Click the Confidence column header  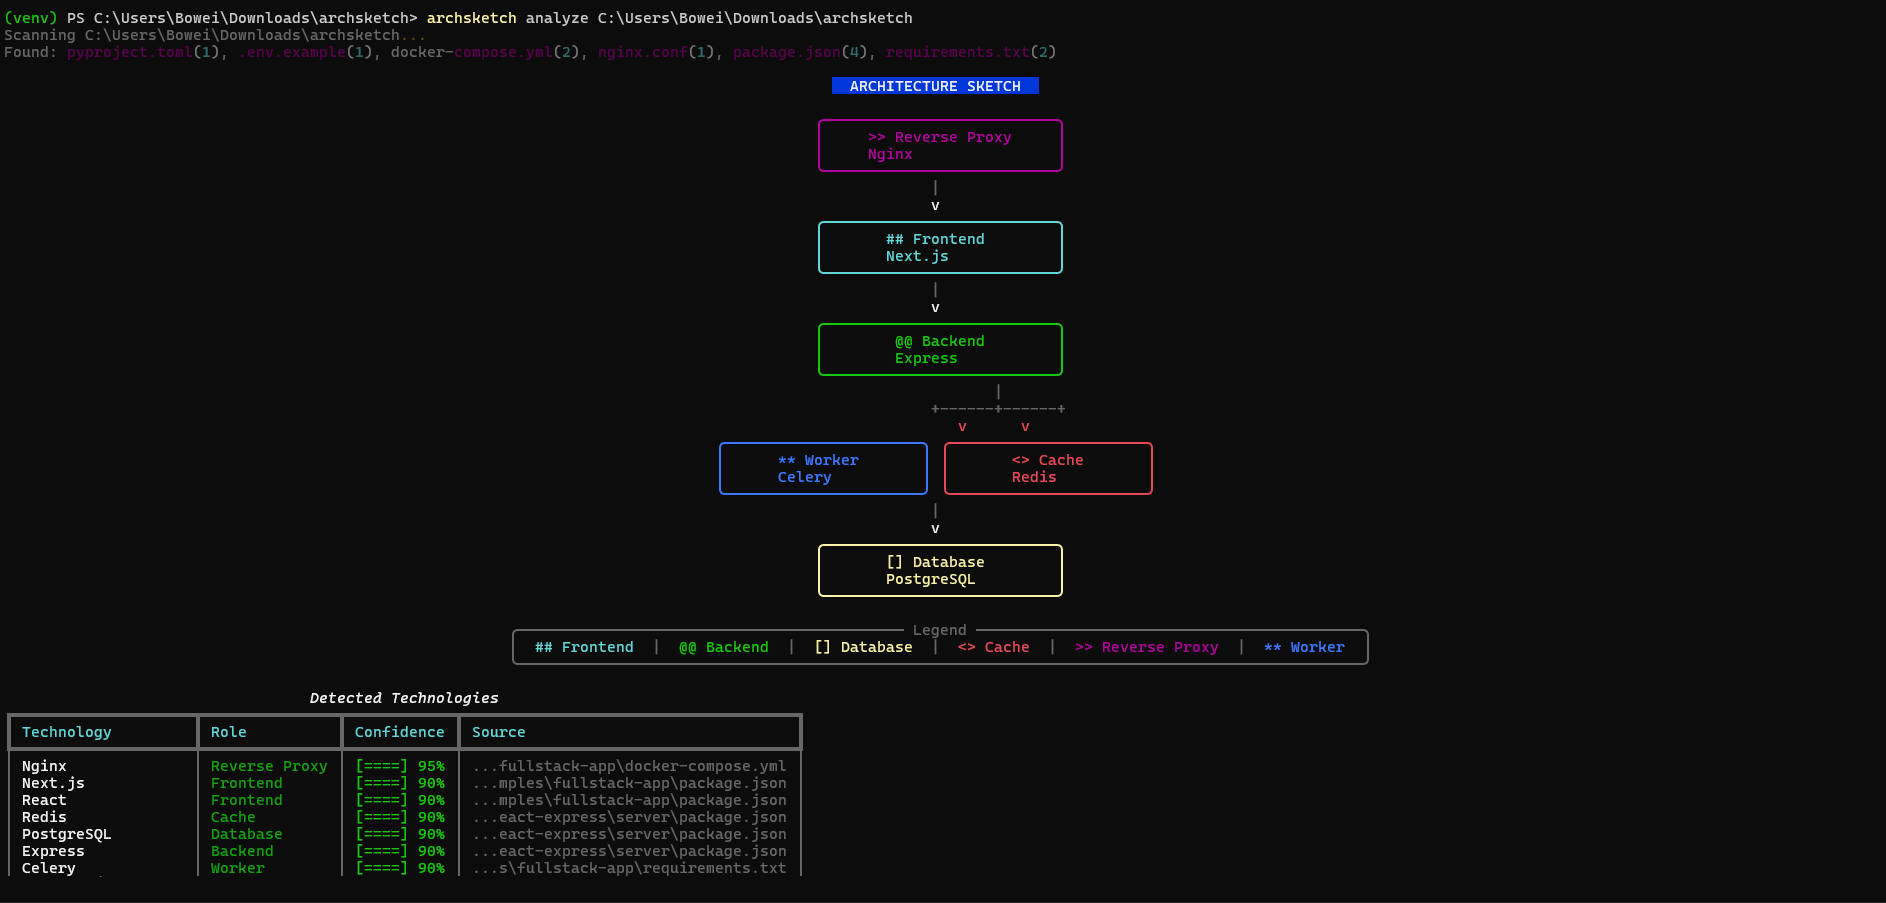[399, 732]
